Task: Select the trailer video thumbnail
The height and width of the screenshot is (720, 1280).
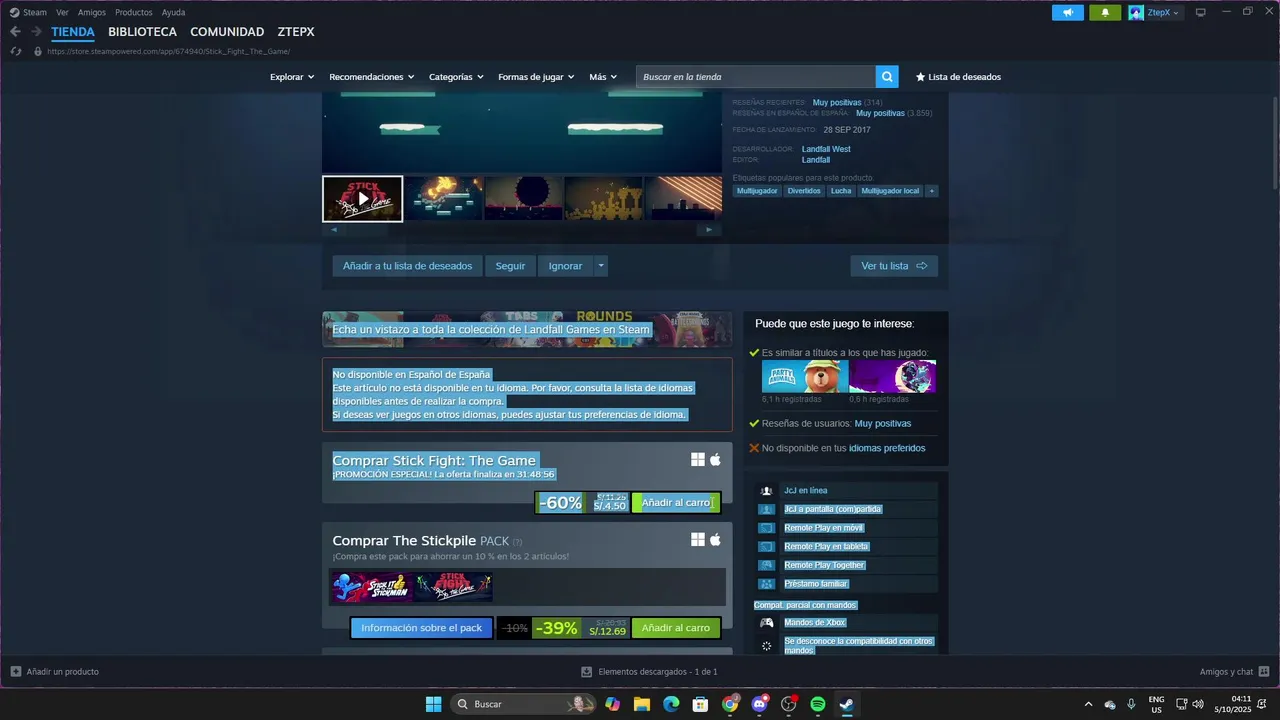Action: 362,198
